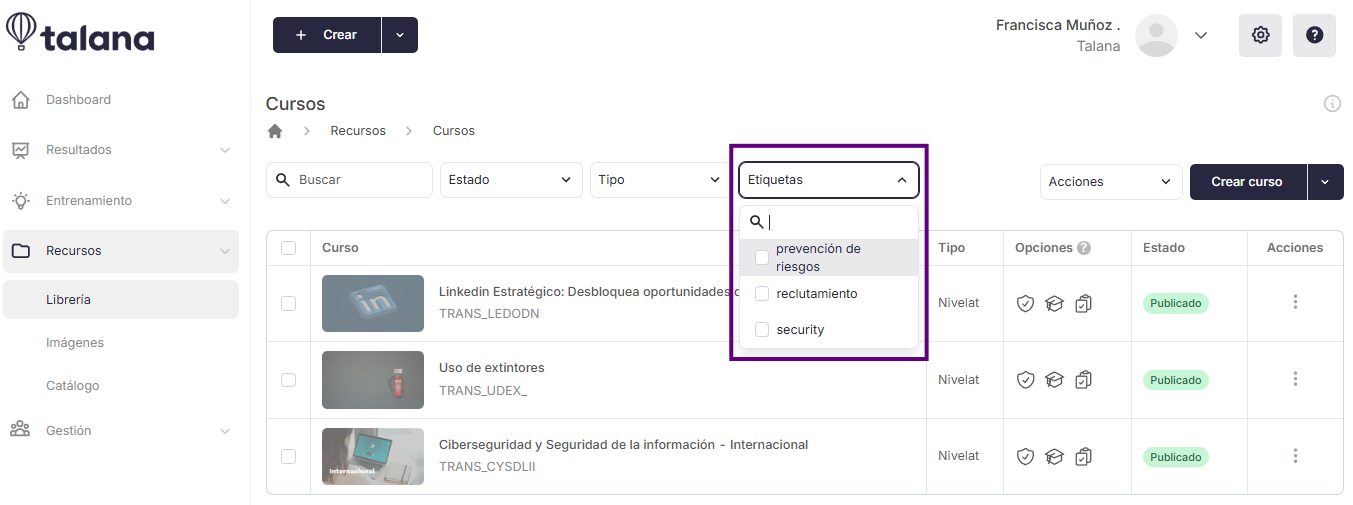
Task: Open the Estado filter dropdown
Action: pyautogui.click(x=511, y=180)
